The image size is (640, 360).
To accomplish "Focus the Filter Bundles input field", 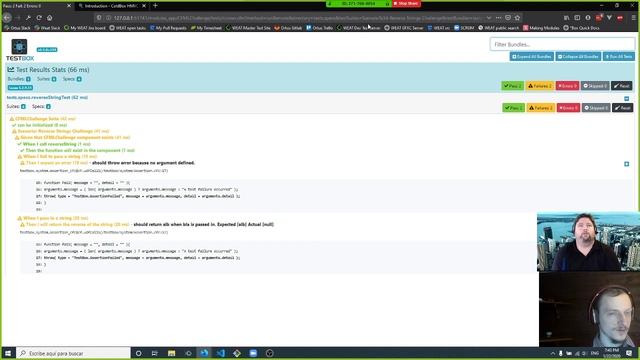I will click(x=562, y=44).
